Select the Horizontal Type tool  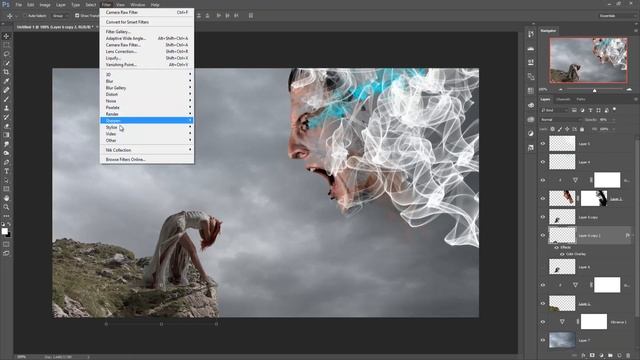click(6, 171)
